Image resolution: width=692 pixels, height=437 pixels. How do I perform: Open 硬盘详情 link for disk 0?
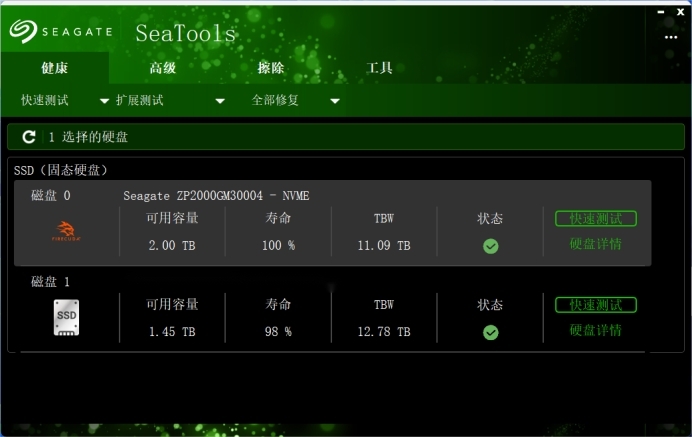click(x=595, y=244)
